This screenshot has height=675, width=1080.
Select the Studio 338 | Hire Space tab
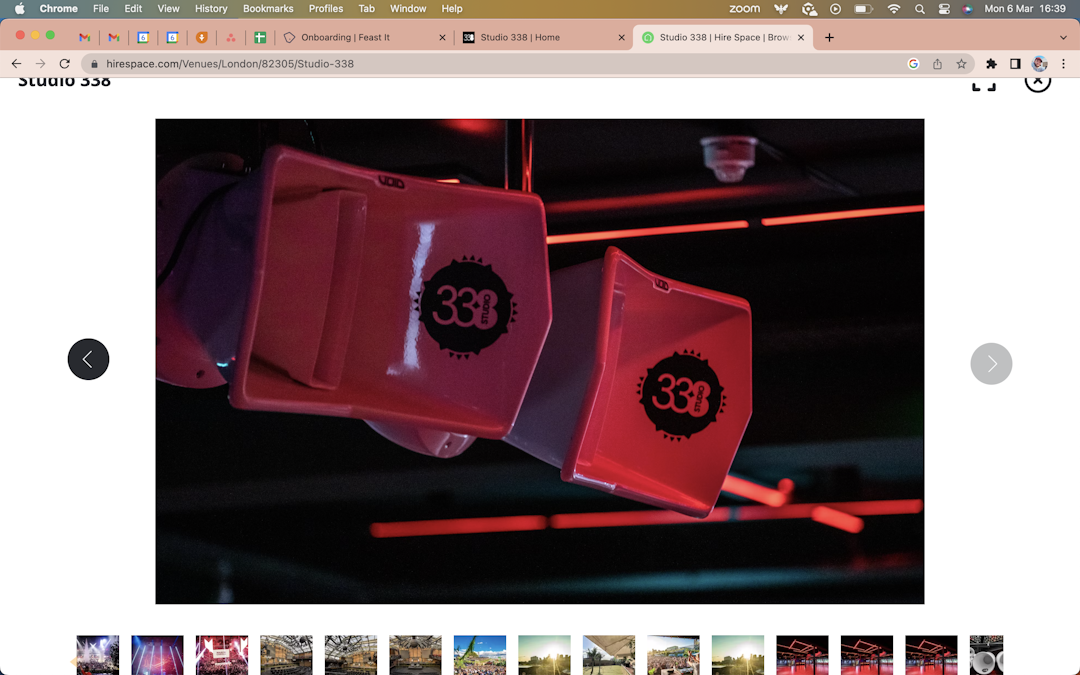pos(723,37)
